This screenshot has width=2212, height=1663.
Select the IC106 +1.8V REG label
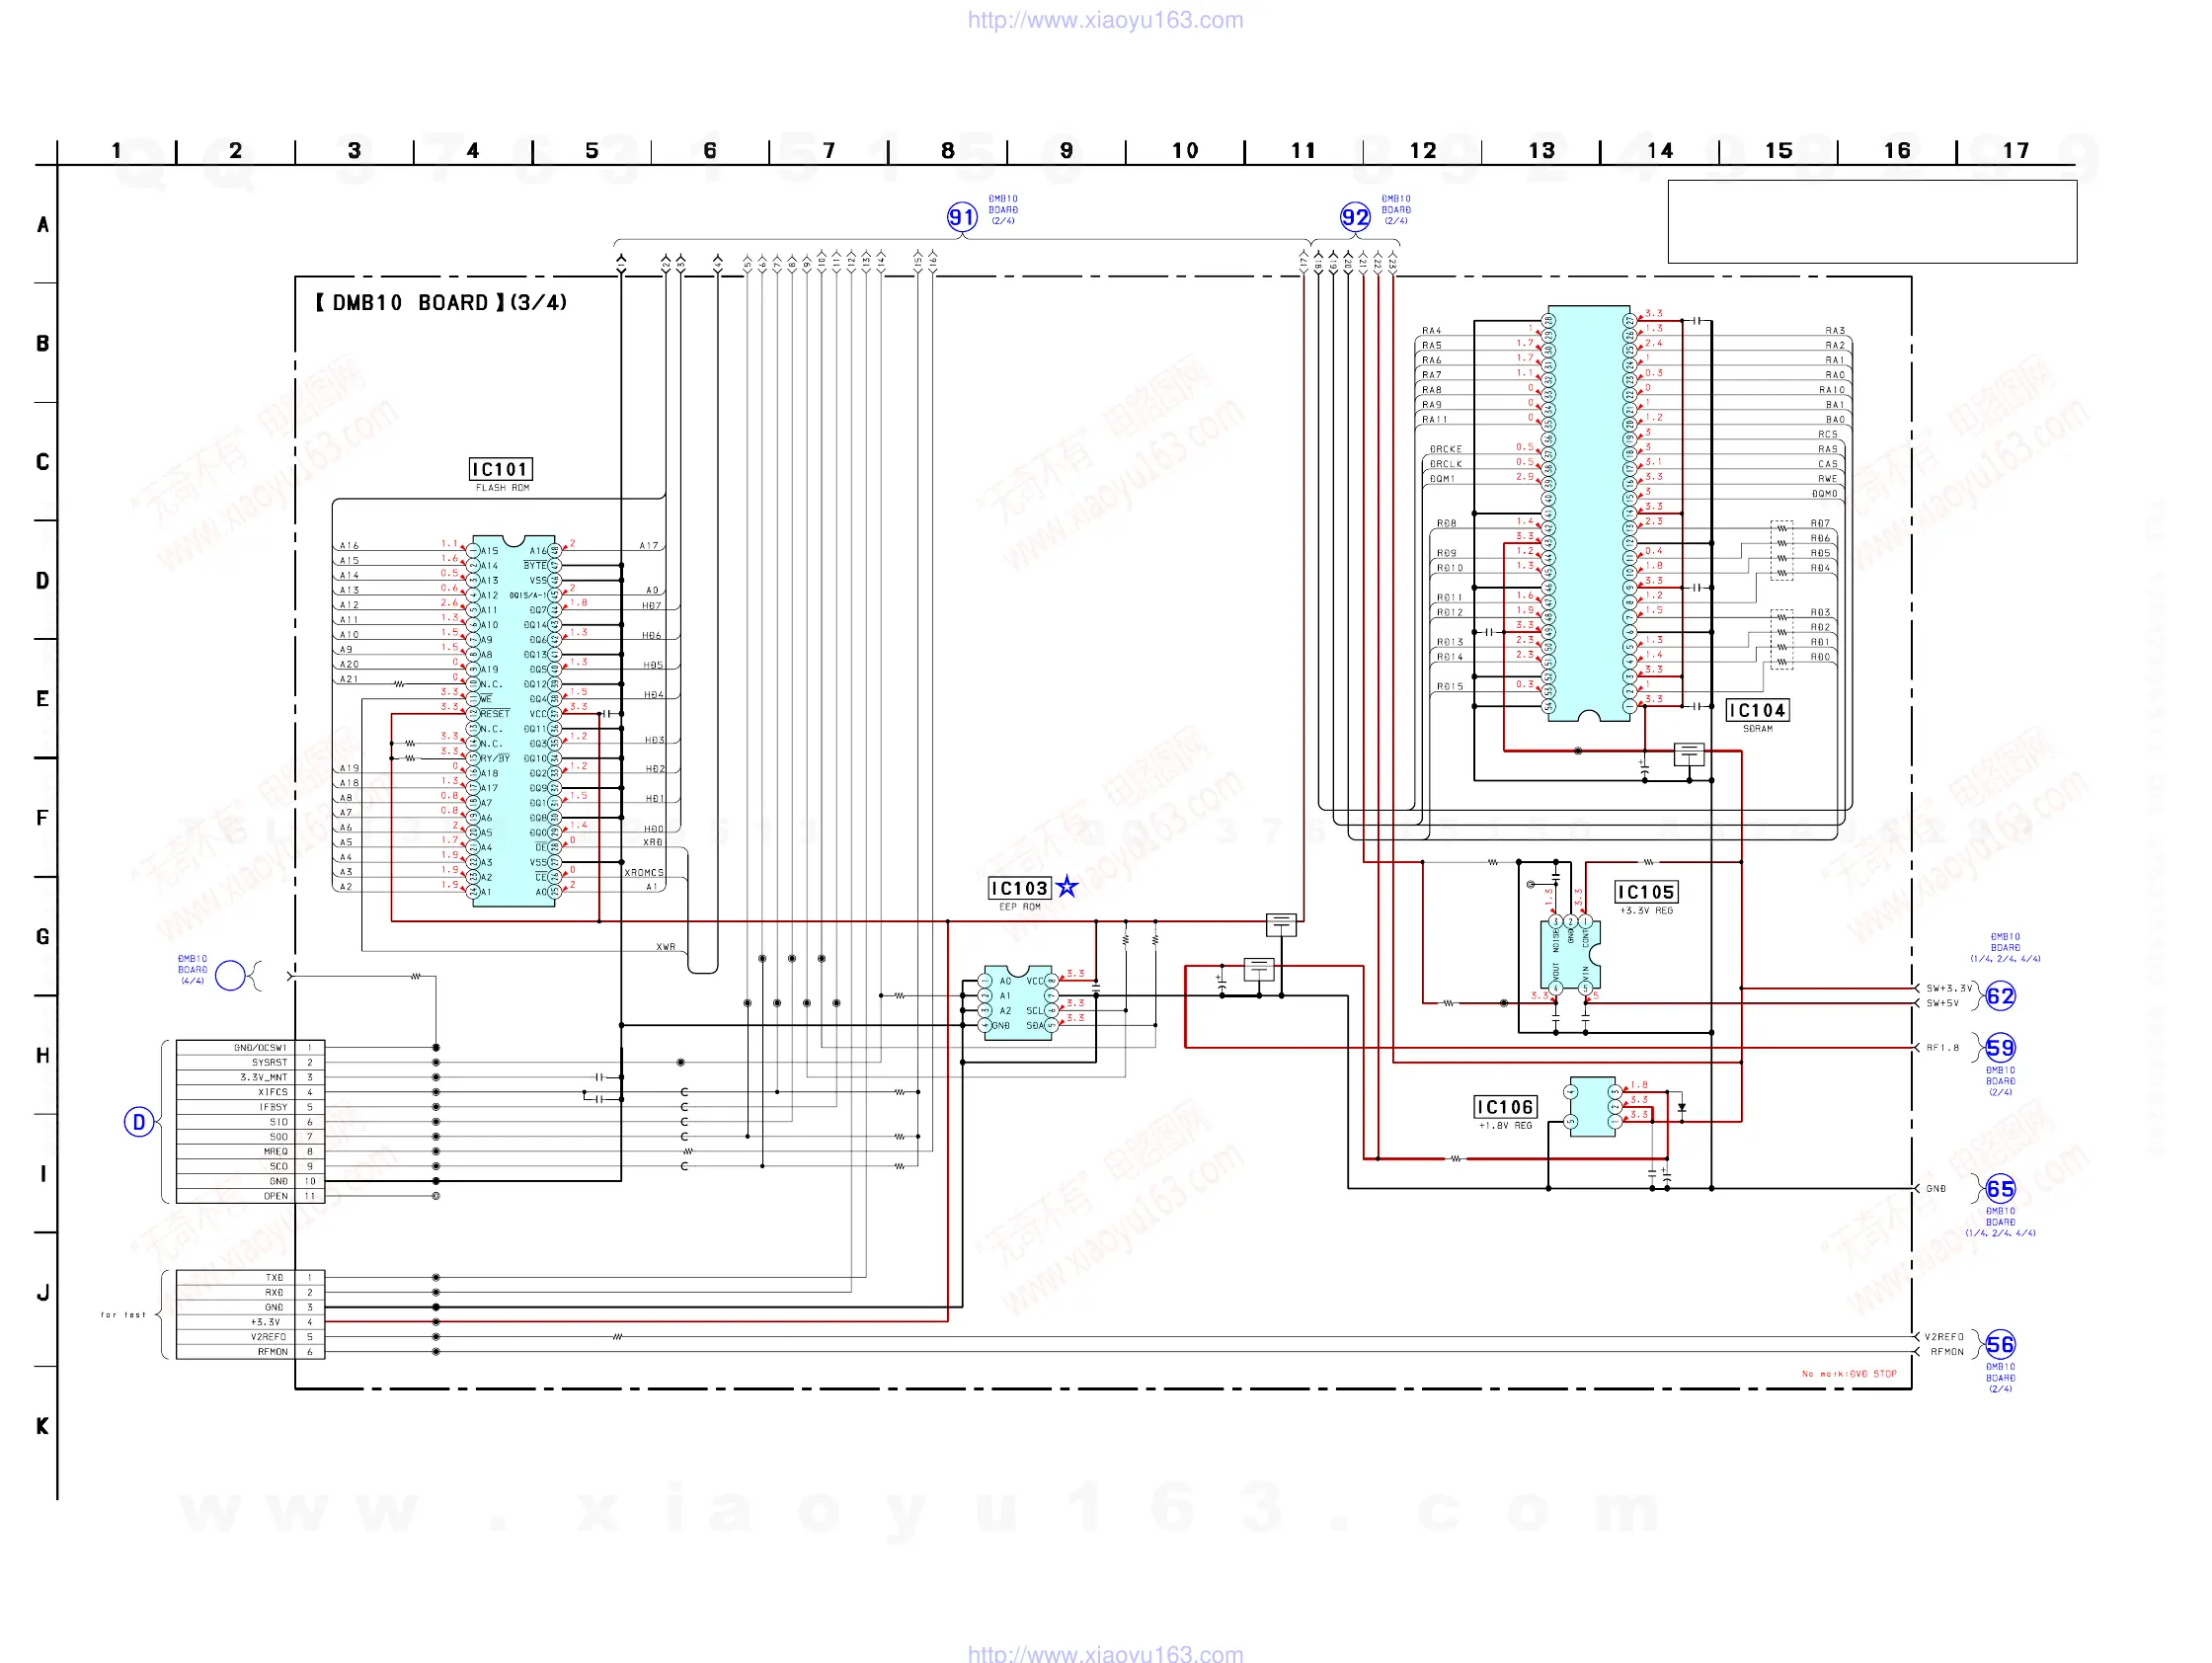[1504, 1107]
